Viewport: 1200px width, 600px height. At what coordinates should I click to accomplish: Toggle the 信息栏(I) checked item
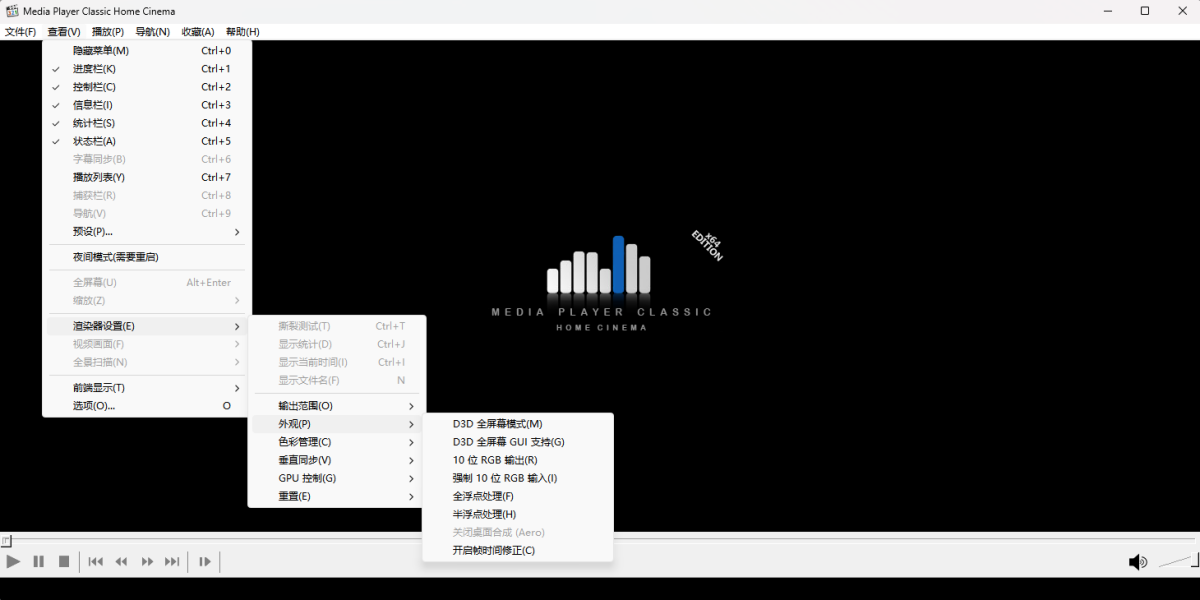click(146, 105)
